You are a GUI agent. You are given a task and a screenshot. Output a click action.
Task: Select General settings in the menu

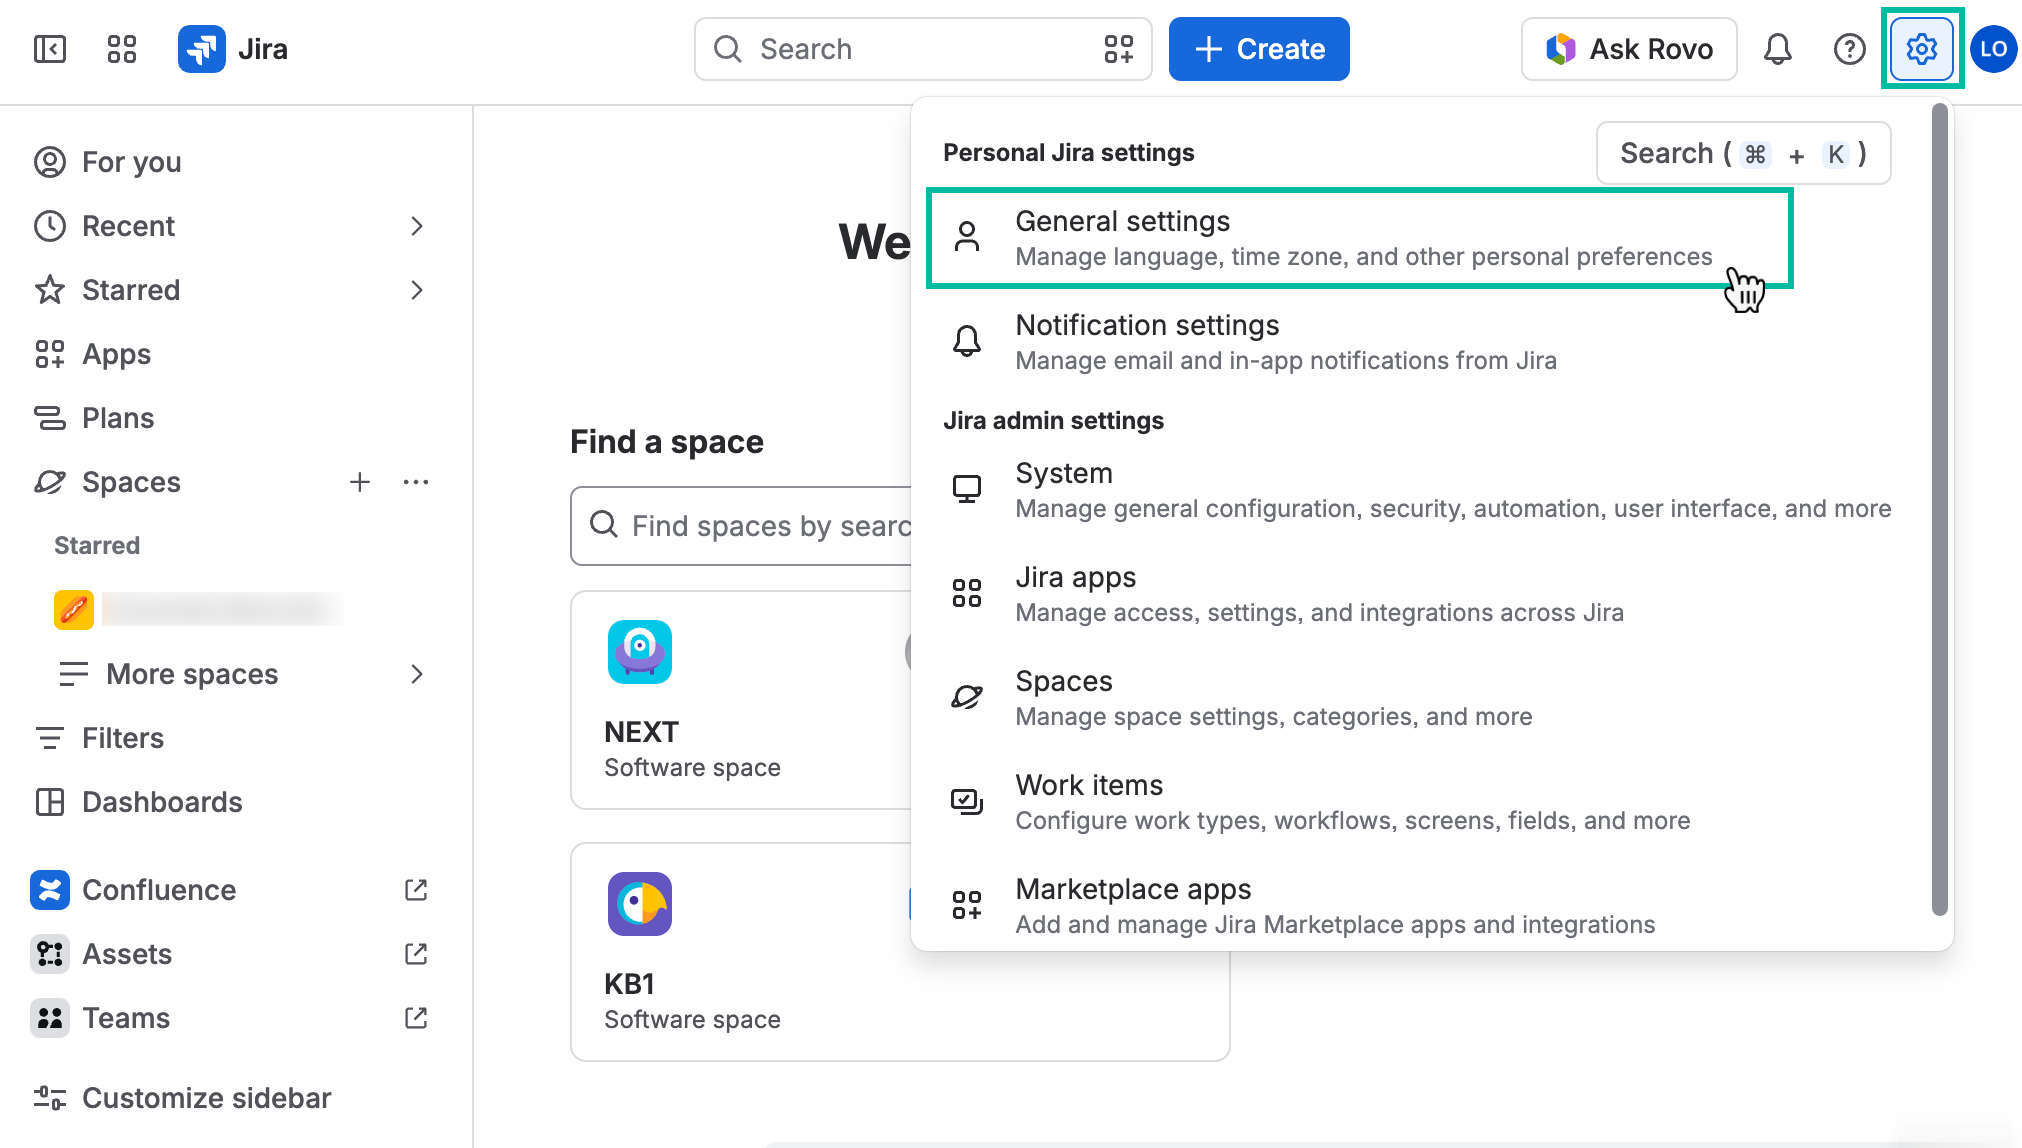pyautogui.click(x=1360, y=238)
